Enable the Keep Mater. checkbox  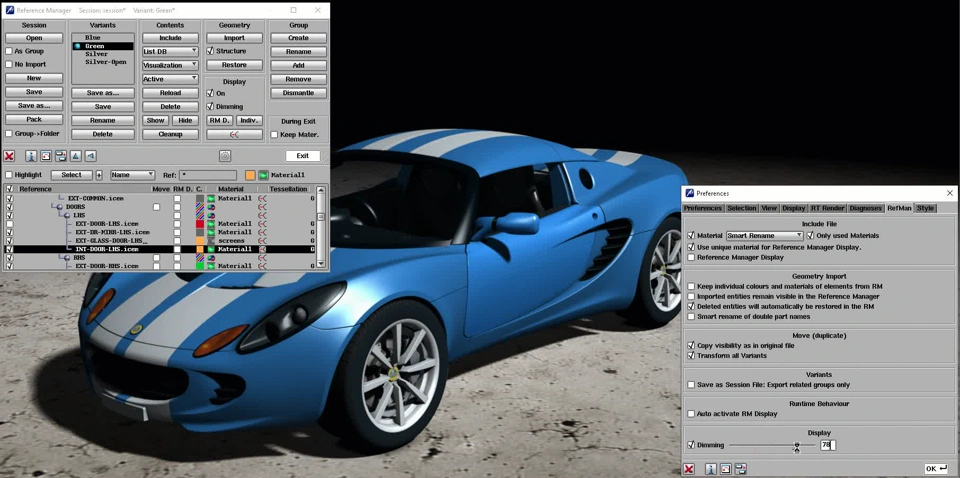pos(274,135)
